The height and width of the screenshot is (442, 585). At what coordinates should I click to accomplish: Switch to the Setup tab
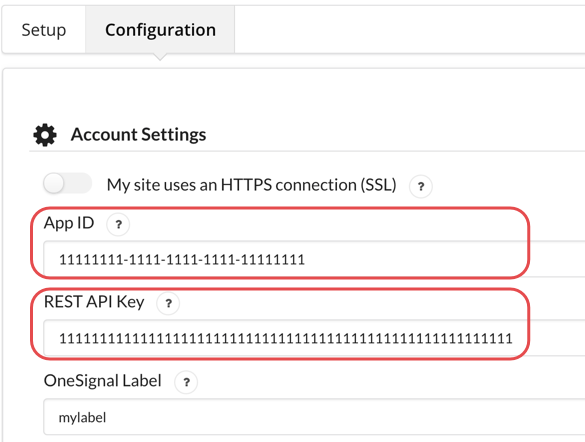[x=44, y=30]
